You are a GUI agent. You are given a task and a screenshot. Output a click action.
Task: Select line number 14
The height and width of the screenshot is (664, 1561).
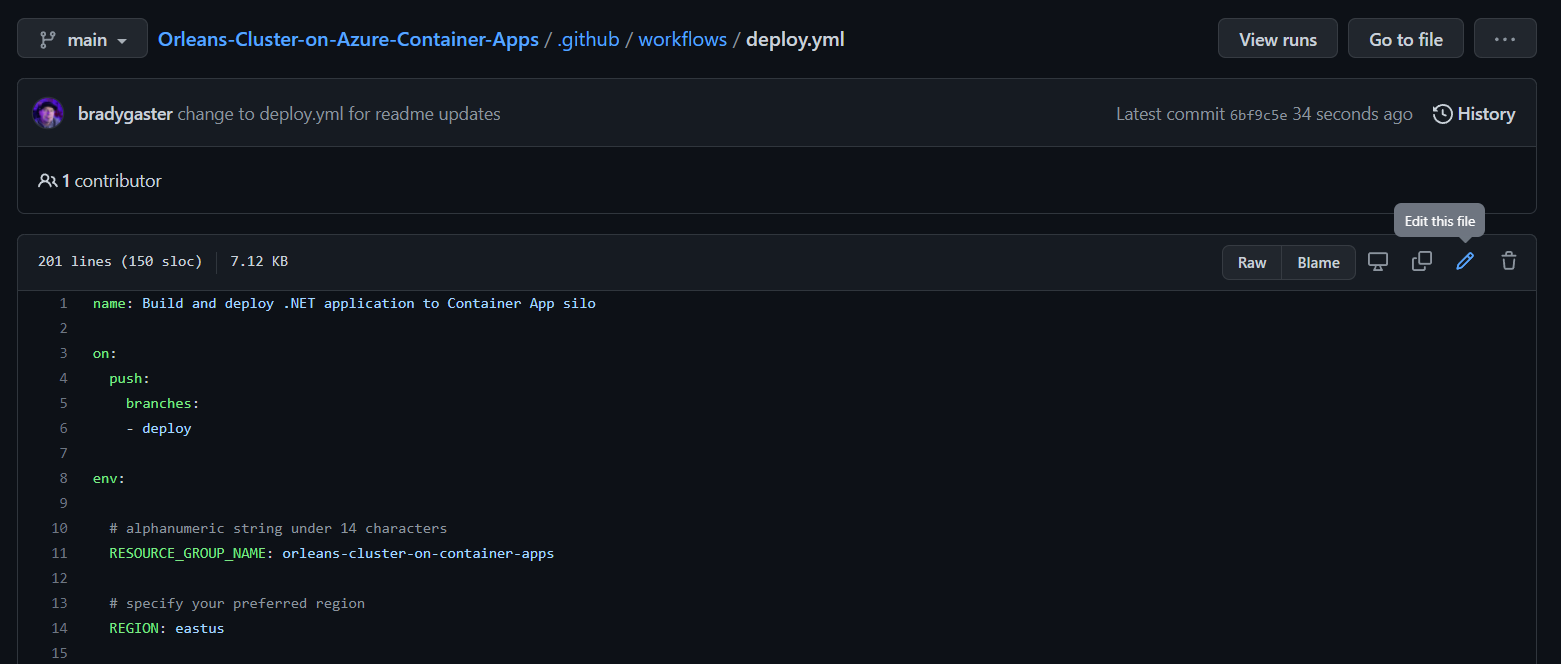point(59,628)
